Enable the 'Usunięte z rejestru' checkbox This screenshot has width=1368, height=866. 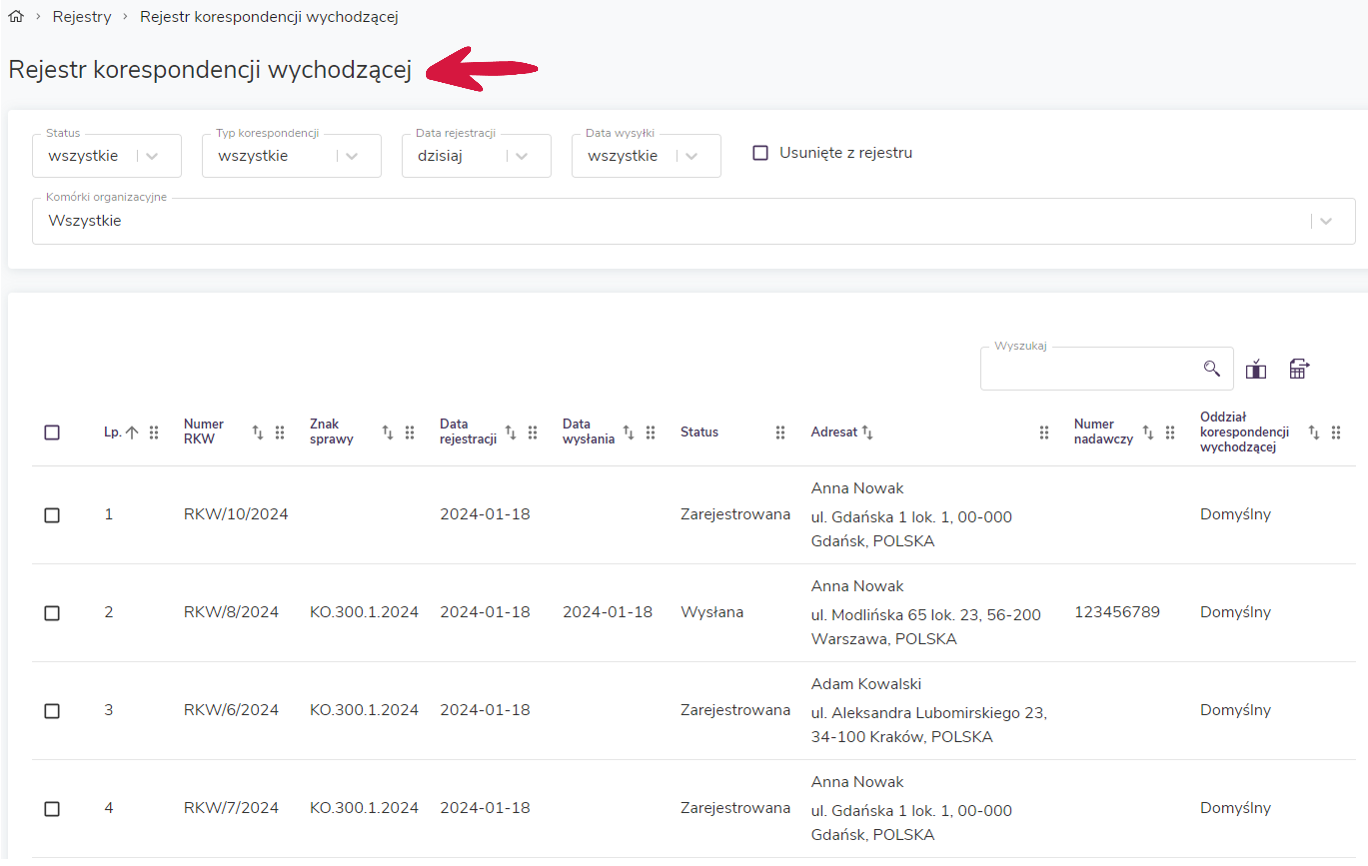click(x=760, y=153)
